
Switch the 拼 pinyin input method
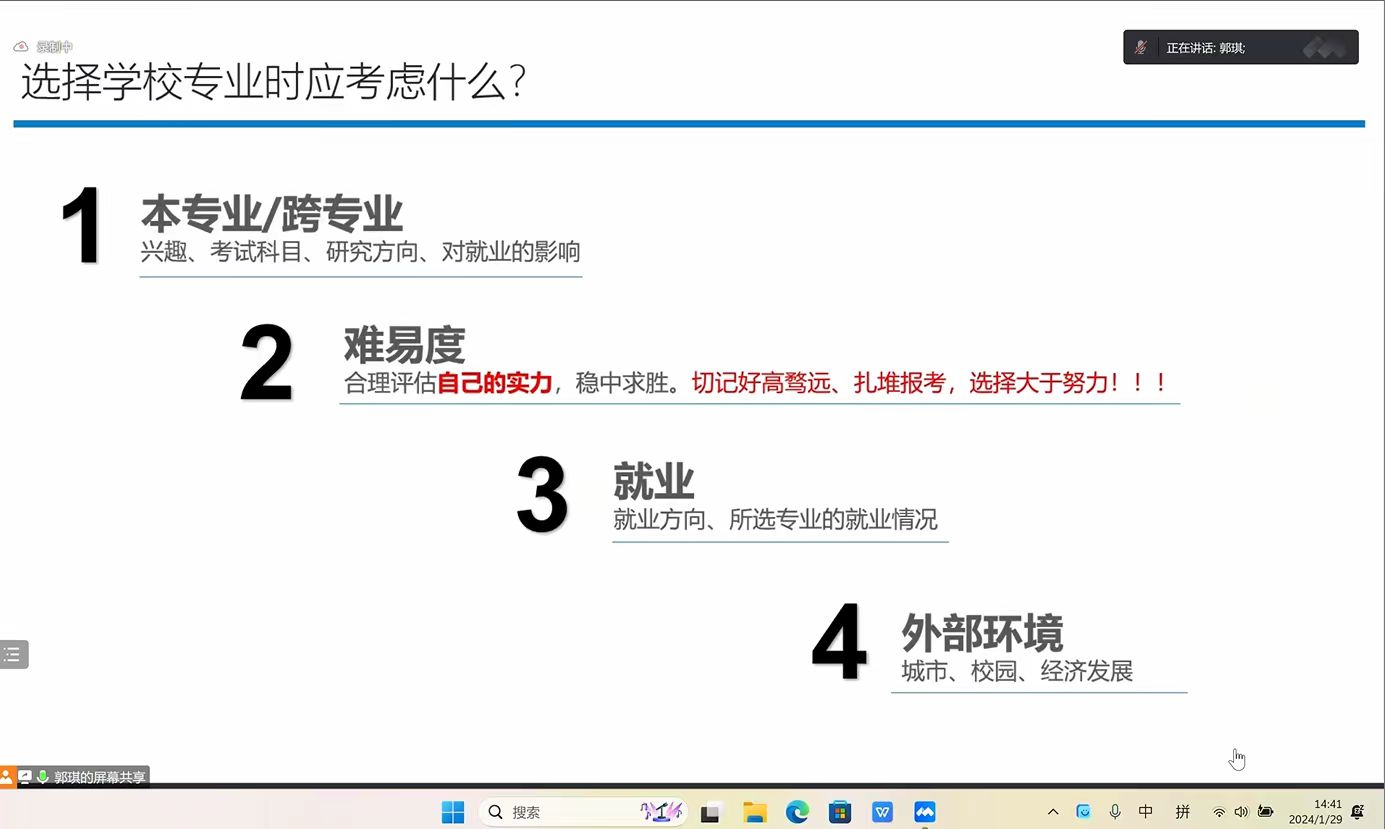click(x=1183, y=812)
